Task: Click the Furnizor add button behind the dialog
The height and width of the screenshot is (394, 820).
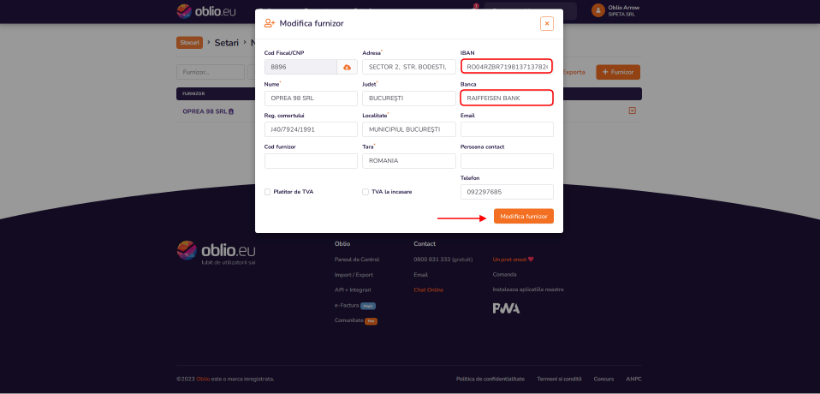Action: (618, 72)
